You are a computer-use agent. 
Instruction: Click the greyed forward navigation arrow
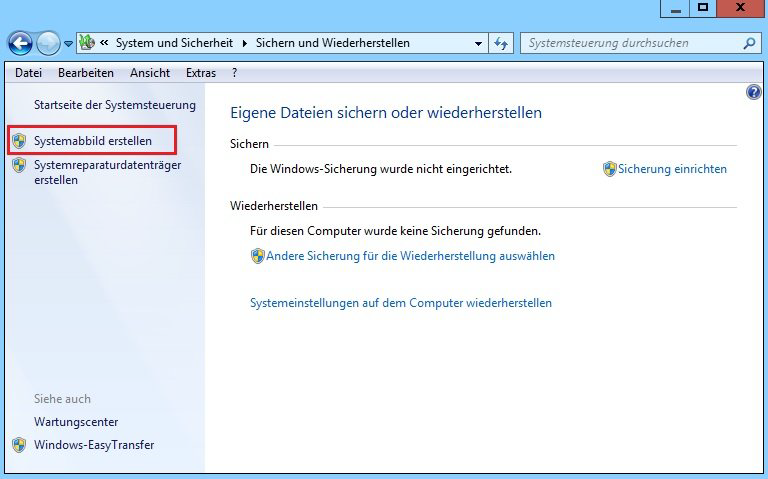(48, 44)
